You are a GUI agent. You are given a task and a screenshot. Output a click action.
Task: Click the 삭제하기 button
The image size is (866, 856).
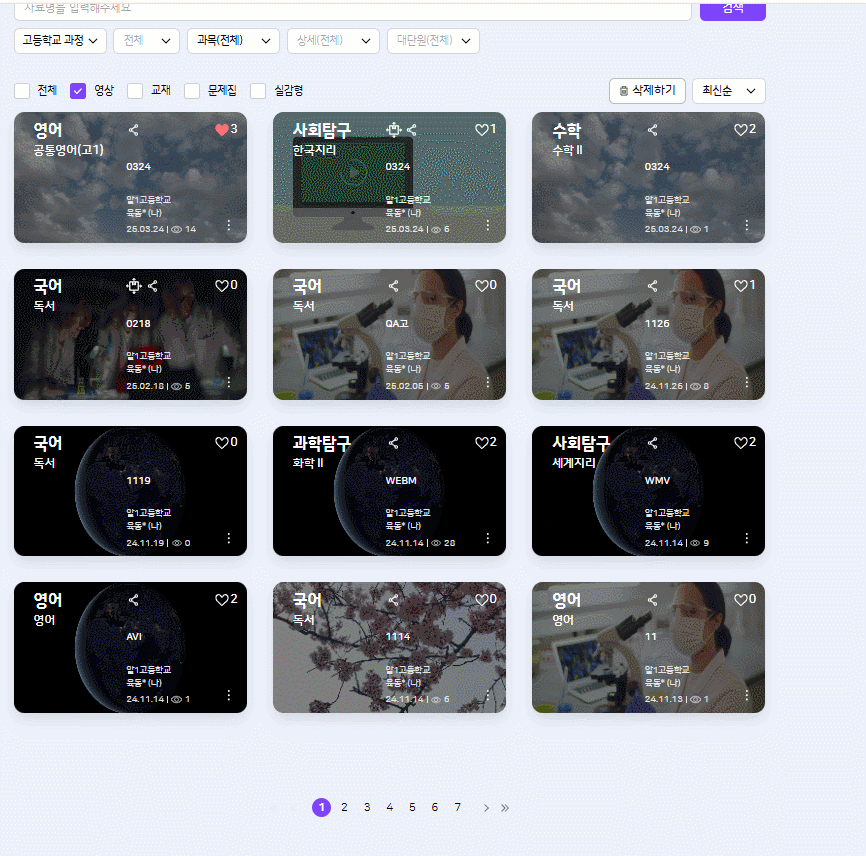(x=647, y=91)
